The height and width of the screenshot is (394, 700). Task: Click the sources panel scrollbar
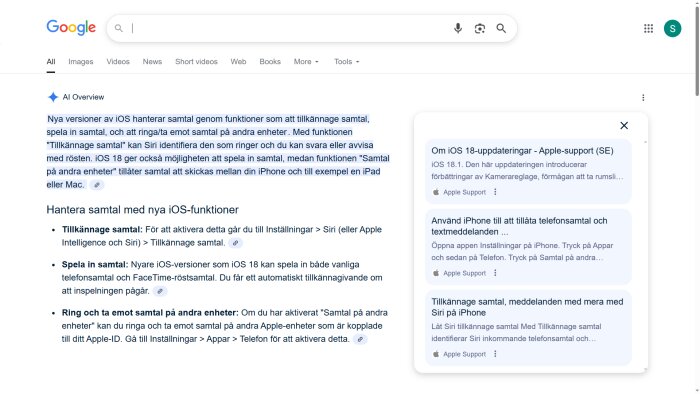point(645,256)
